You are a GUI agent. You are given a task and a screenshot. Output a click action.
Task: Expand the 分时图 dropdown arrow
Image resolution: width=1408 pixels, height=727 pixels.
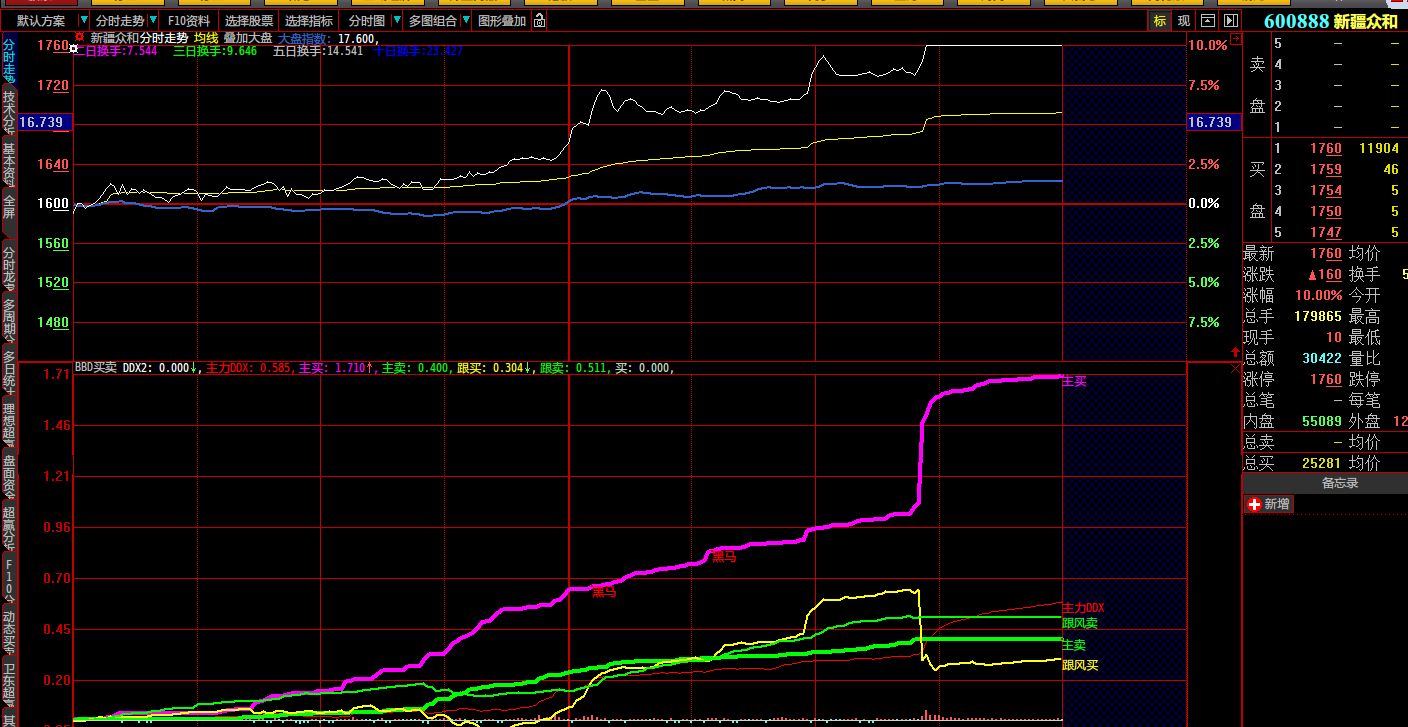(x=397, y=21)
